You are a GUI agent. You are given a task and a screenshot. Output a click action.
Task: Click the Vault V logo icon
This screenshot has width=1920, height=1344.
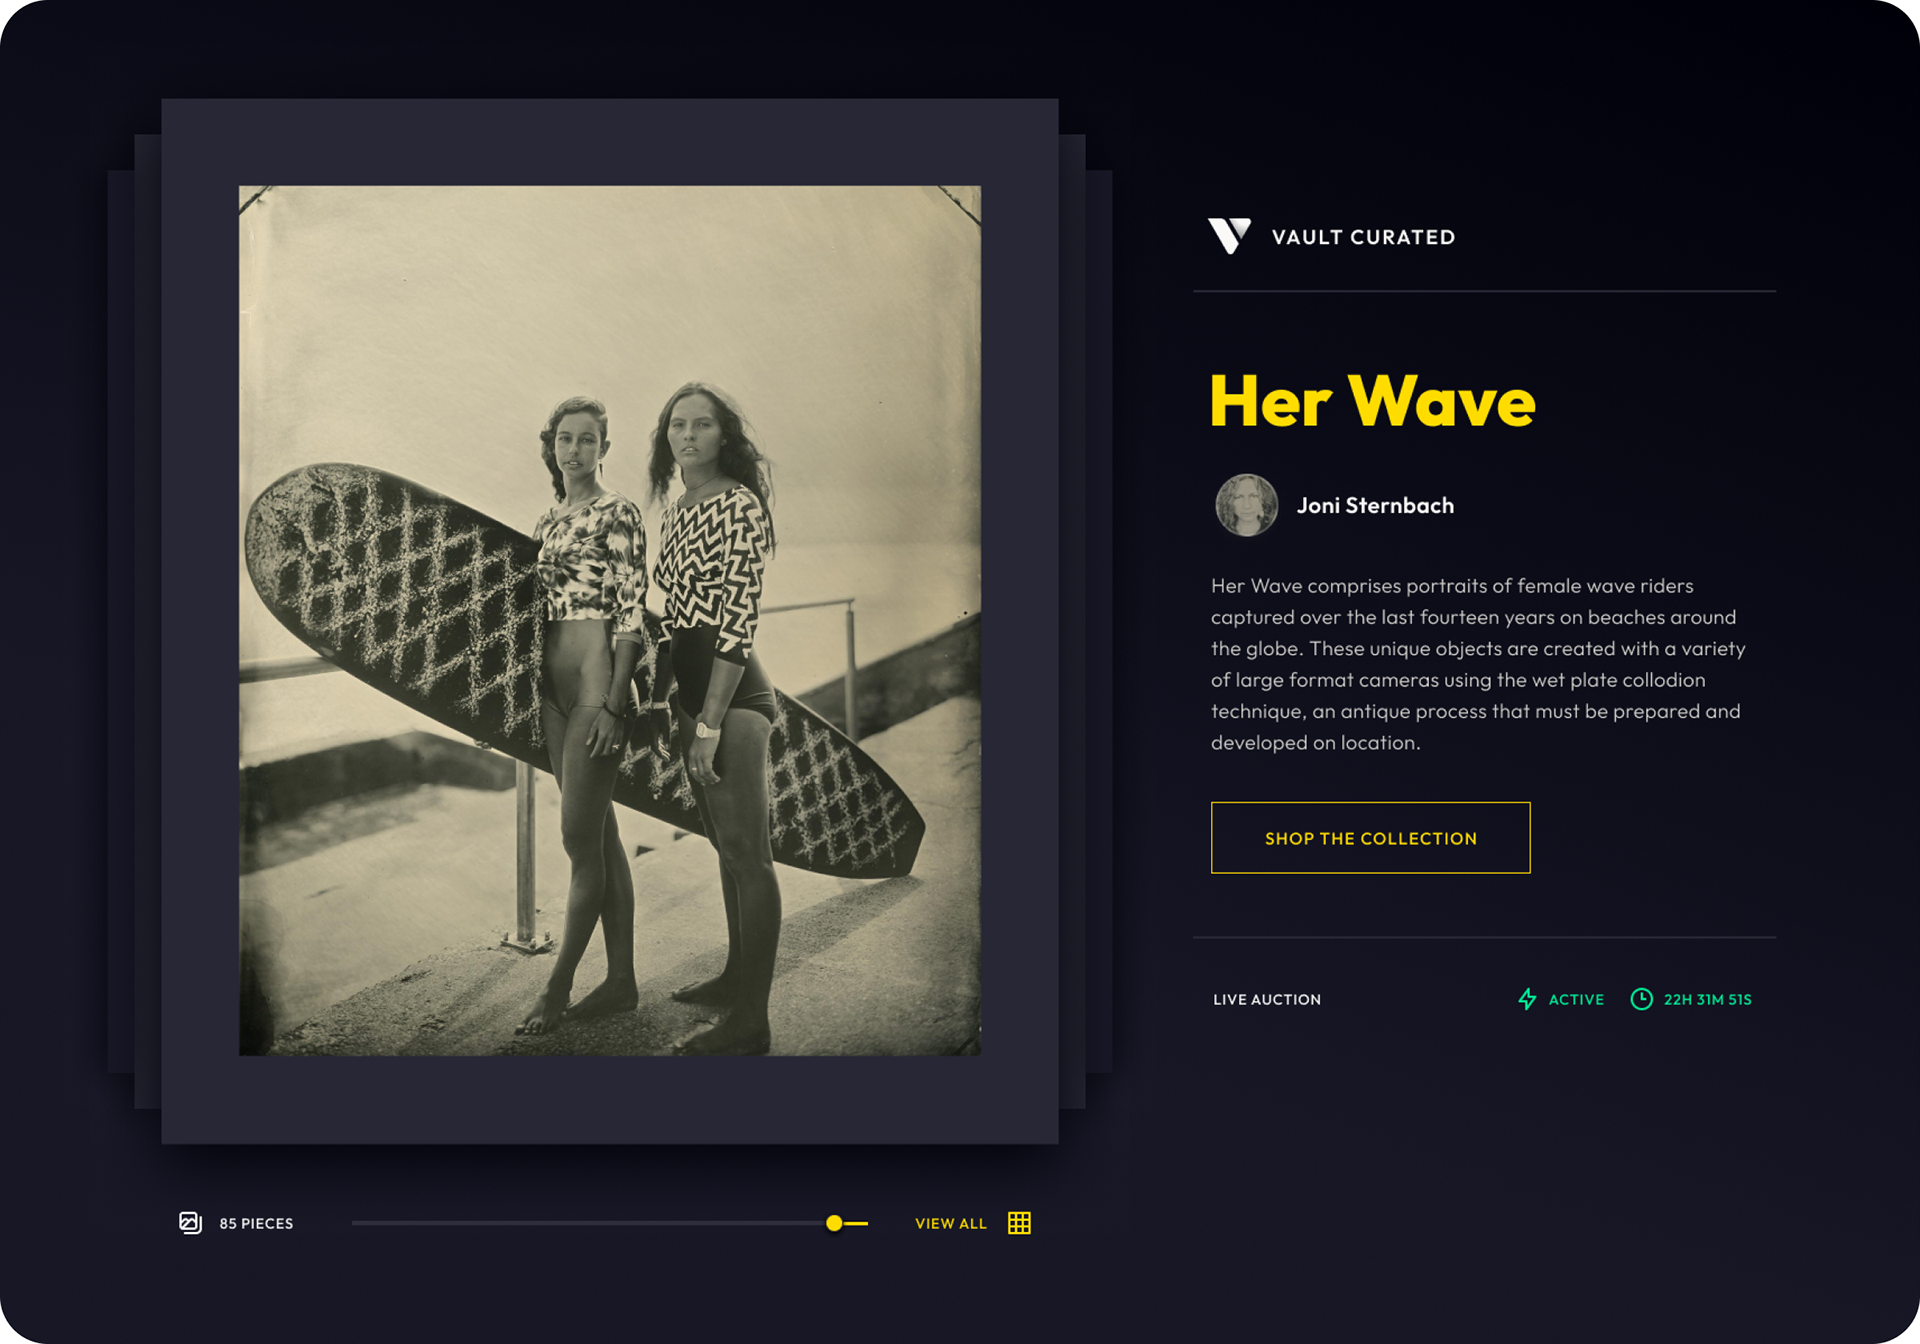click(1229, 236)
